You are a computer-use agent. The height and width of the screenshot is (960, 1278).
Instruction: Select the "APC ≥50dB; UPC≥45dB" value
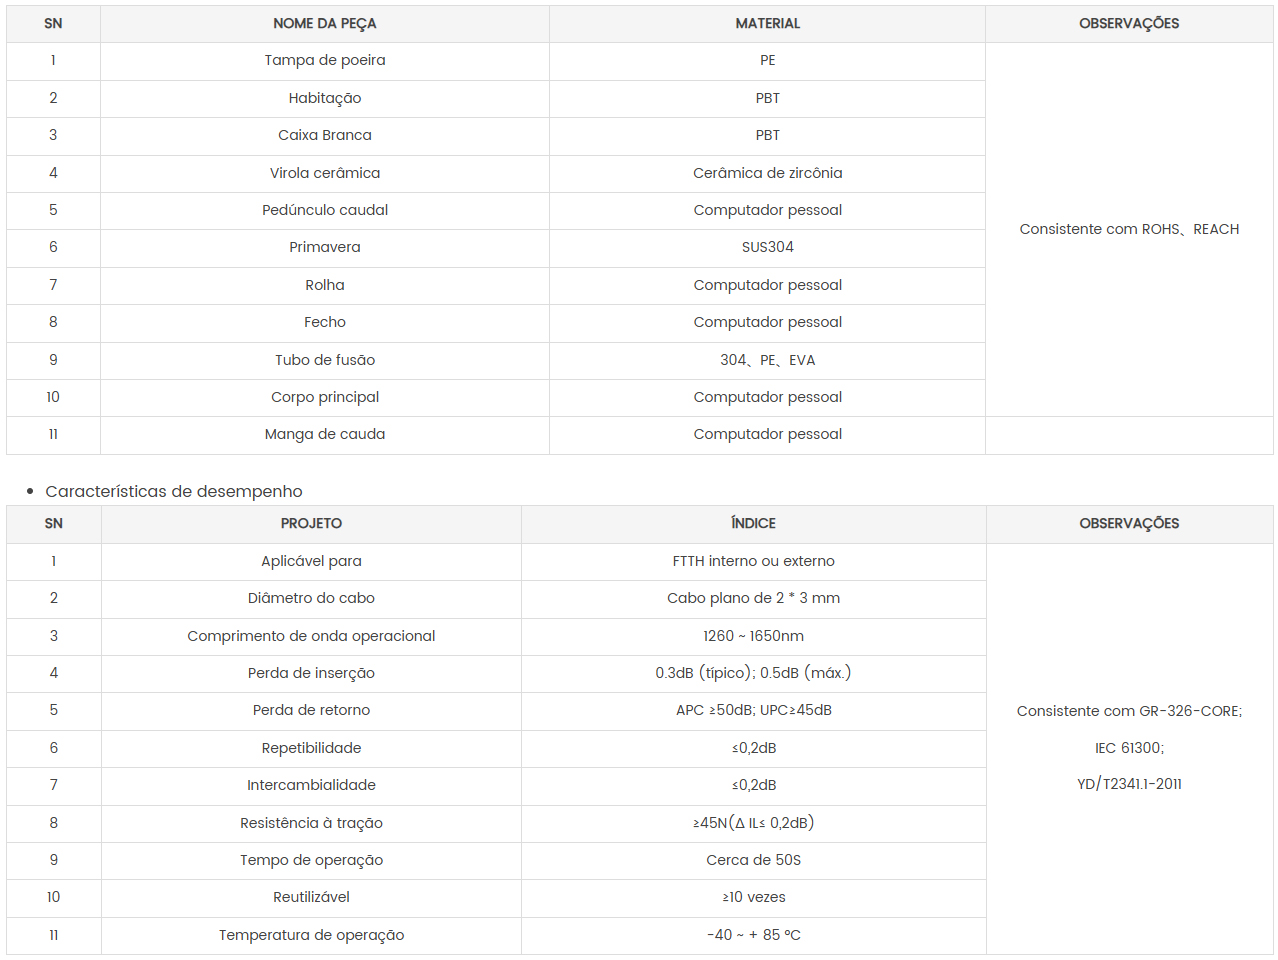(753, 710)
